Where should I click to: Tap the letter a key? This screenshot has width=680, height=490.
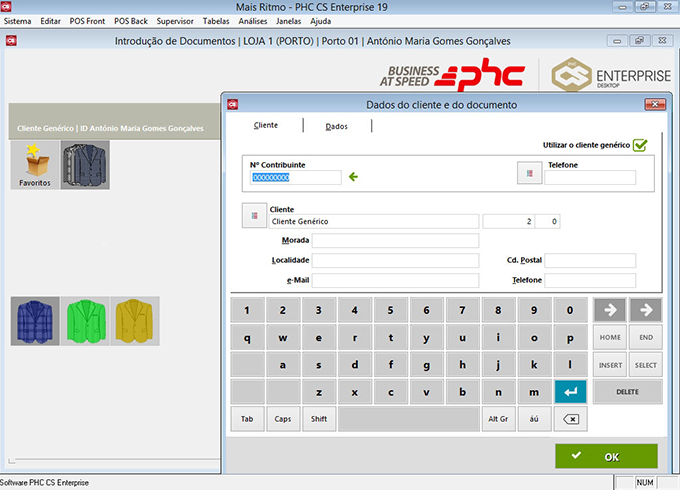[x=283, y=365]
